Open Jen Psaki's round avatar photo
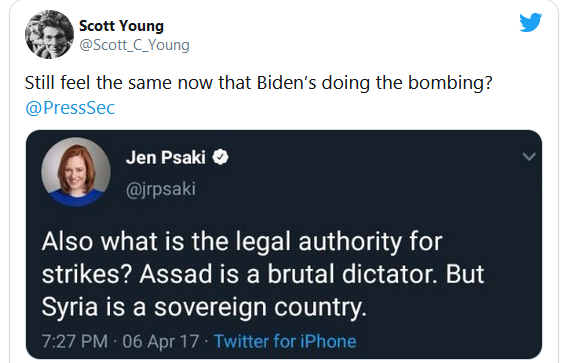This screenshot has width=583, height=363. click(76, 172)
